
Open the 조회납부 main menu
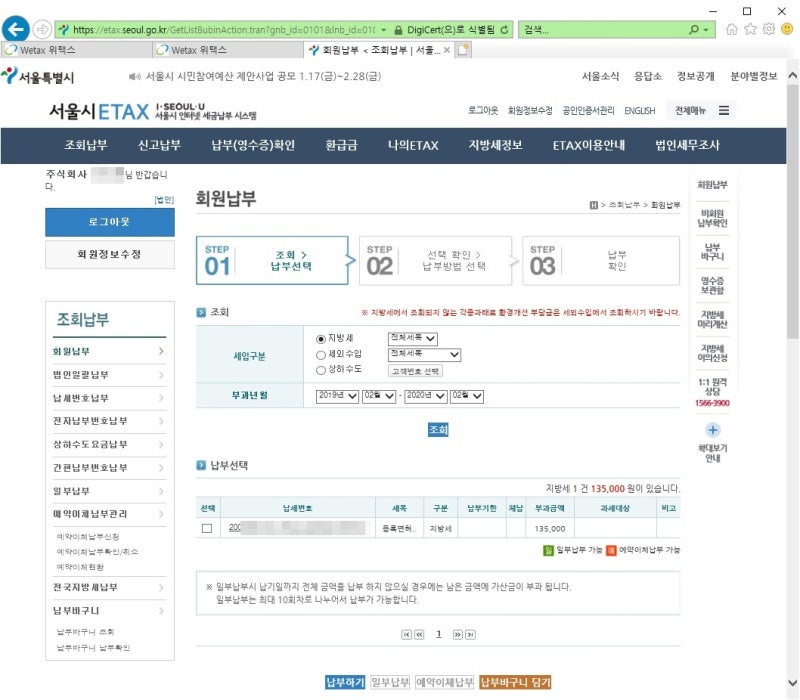point(86,145)
